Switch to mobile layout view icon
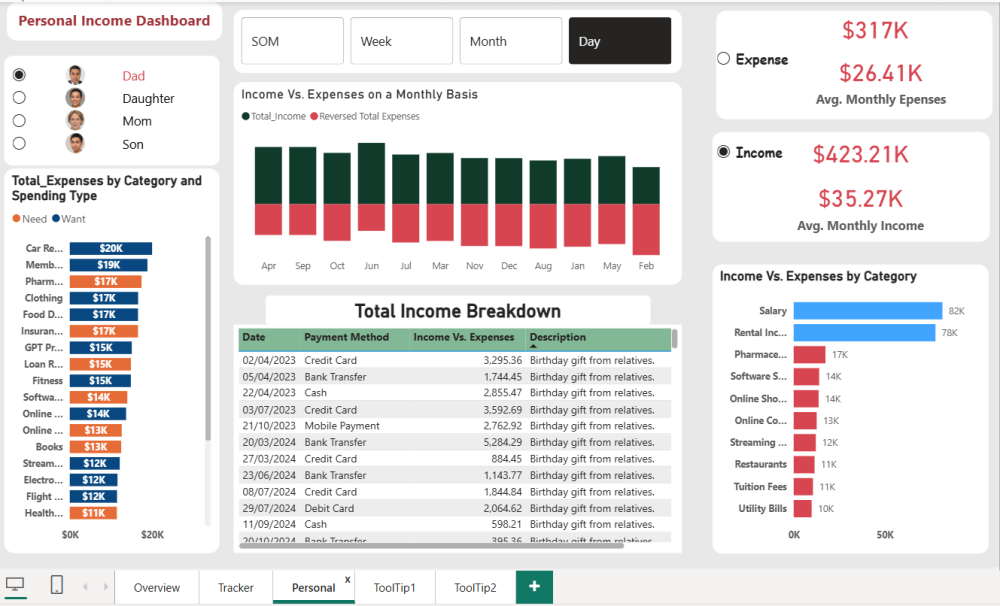 57,585
